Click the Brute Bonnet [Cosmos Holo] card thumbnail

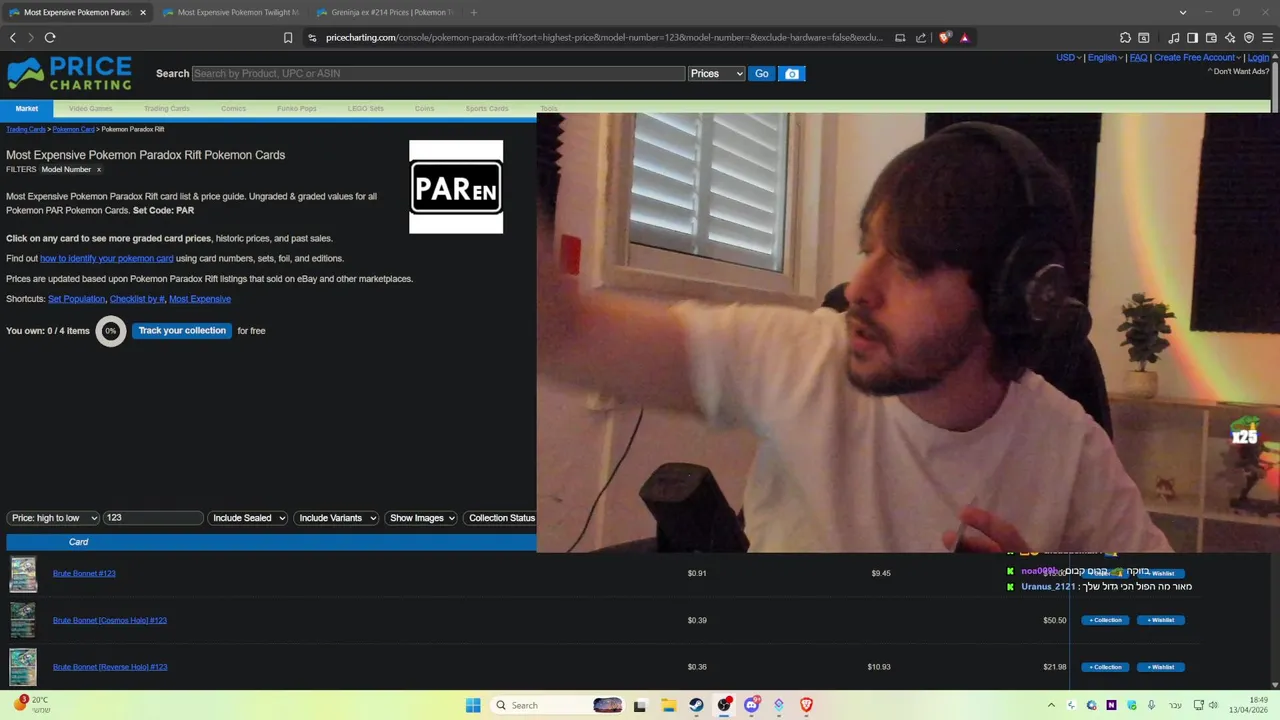(x=23, y=620)
